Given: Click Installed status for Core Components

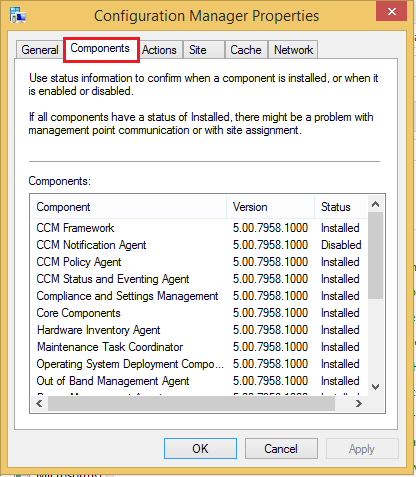Looking at the screenshot, I should point(340,313).
